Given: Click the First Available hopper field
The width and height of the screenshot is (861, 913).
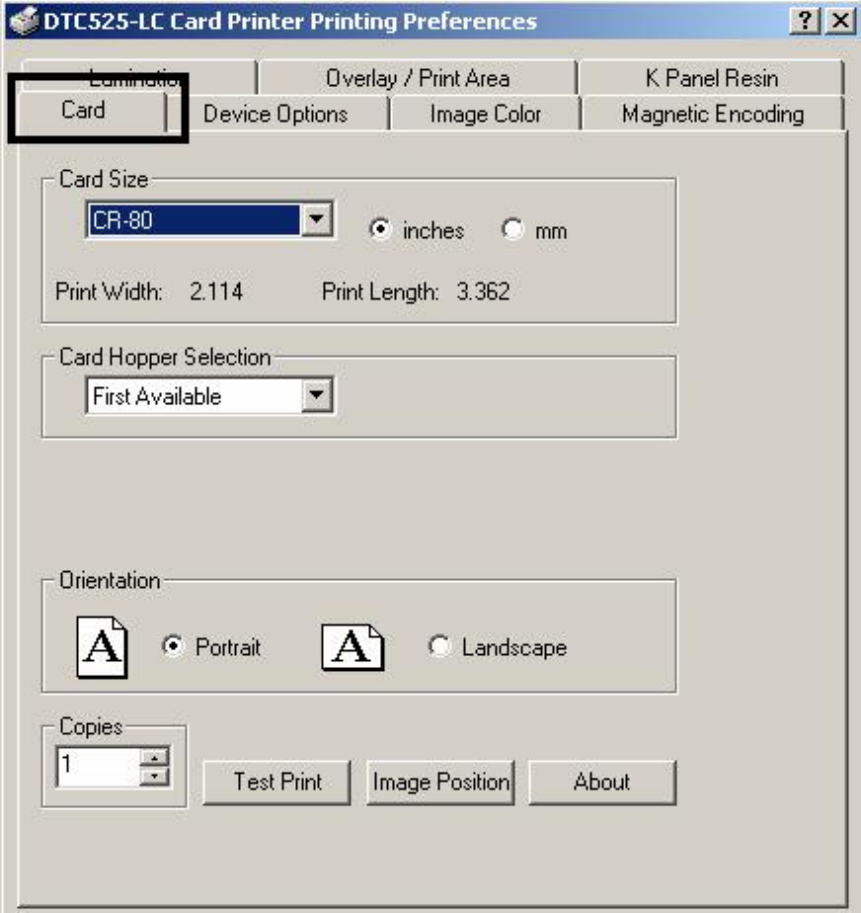Looking at the screenshot, I should tap(193, 396).
